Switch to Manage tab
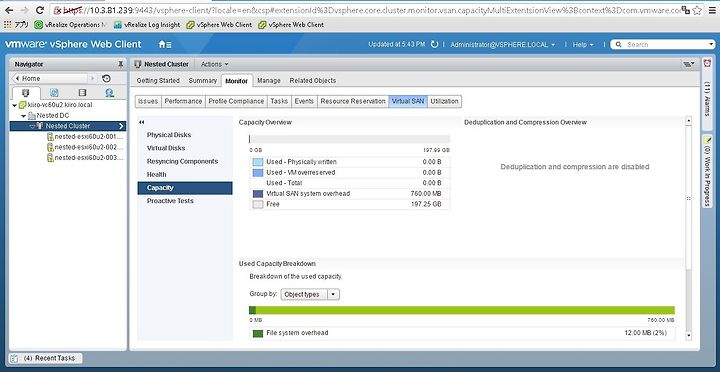Screen dimensions: 720x372 (269, 80)
